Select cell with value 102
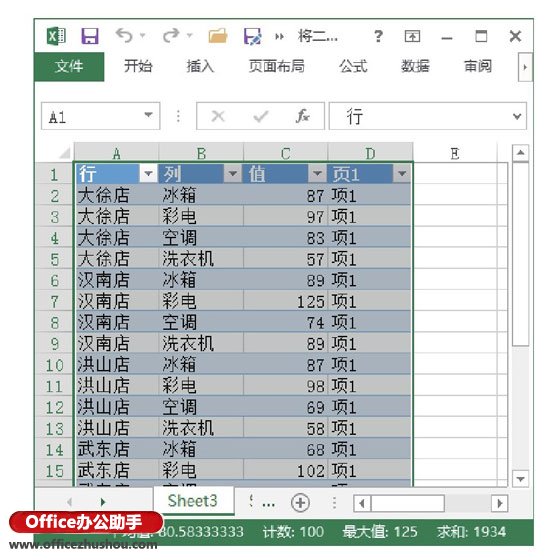 click(285, 471)
